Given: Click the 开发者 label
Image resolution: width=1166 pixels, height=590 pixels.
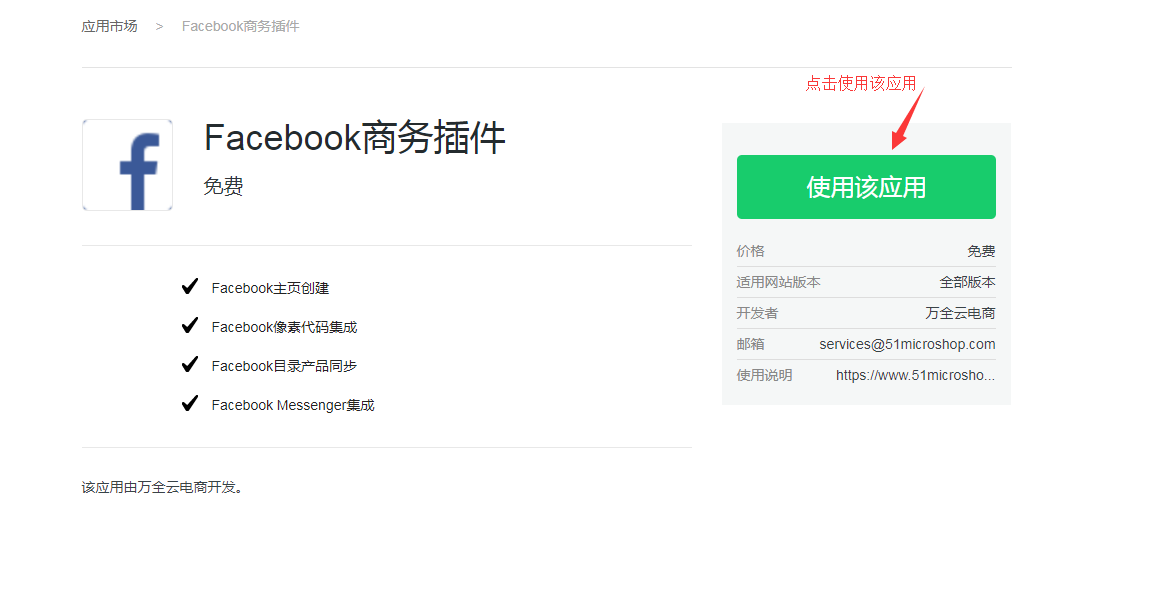Looking at the screenshot, I should click(x=757, y=313).
